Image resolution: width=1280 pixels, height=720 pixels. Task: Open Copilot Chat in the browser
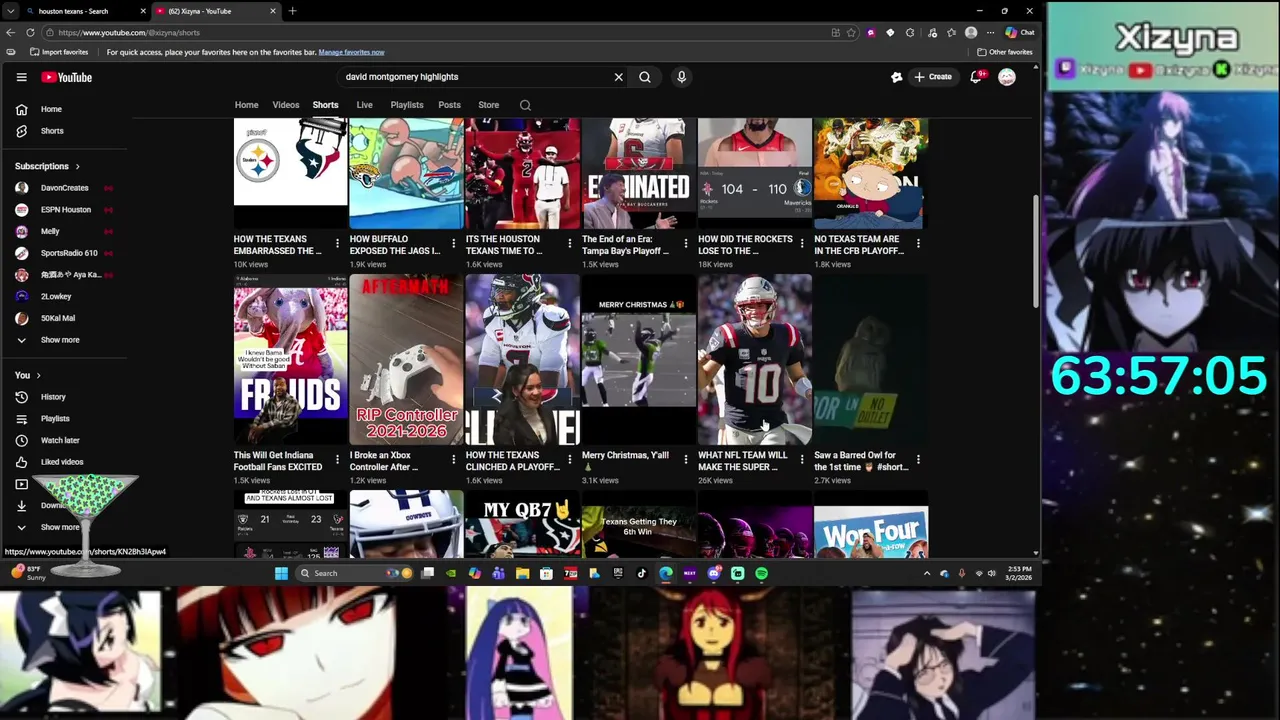tap(1020, 32)
